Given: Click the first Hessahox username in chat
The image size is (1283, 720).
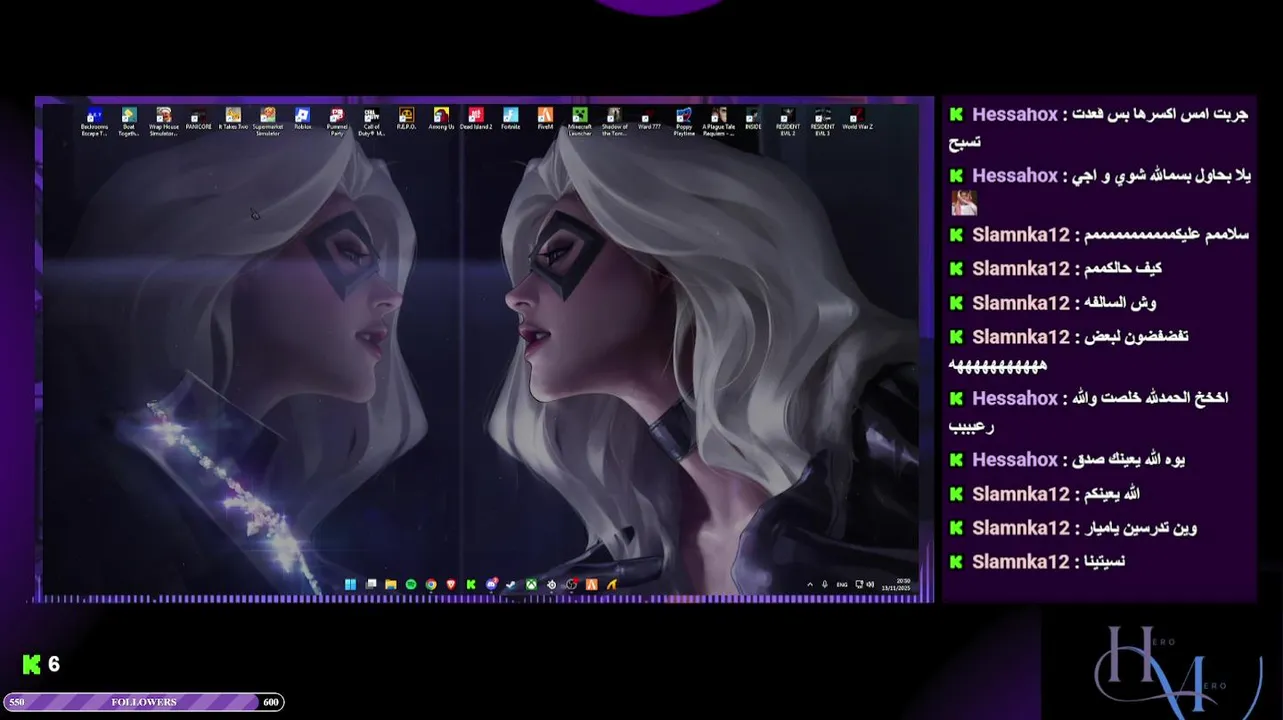Looking at the screenshot, I should [x=1014, y=115].
